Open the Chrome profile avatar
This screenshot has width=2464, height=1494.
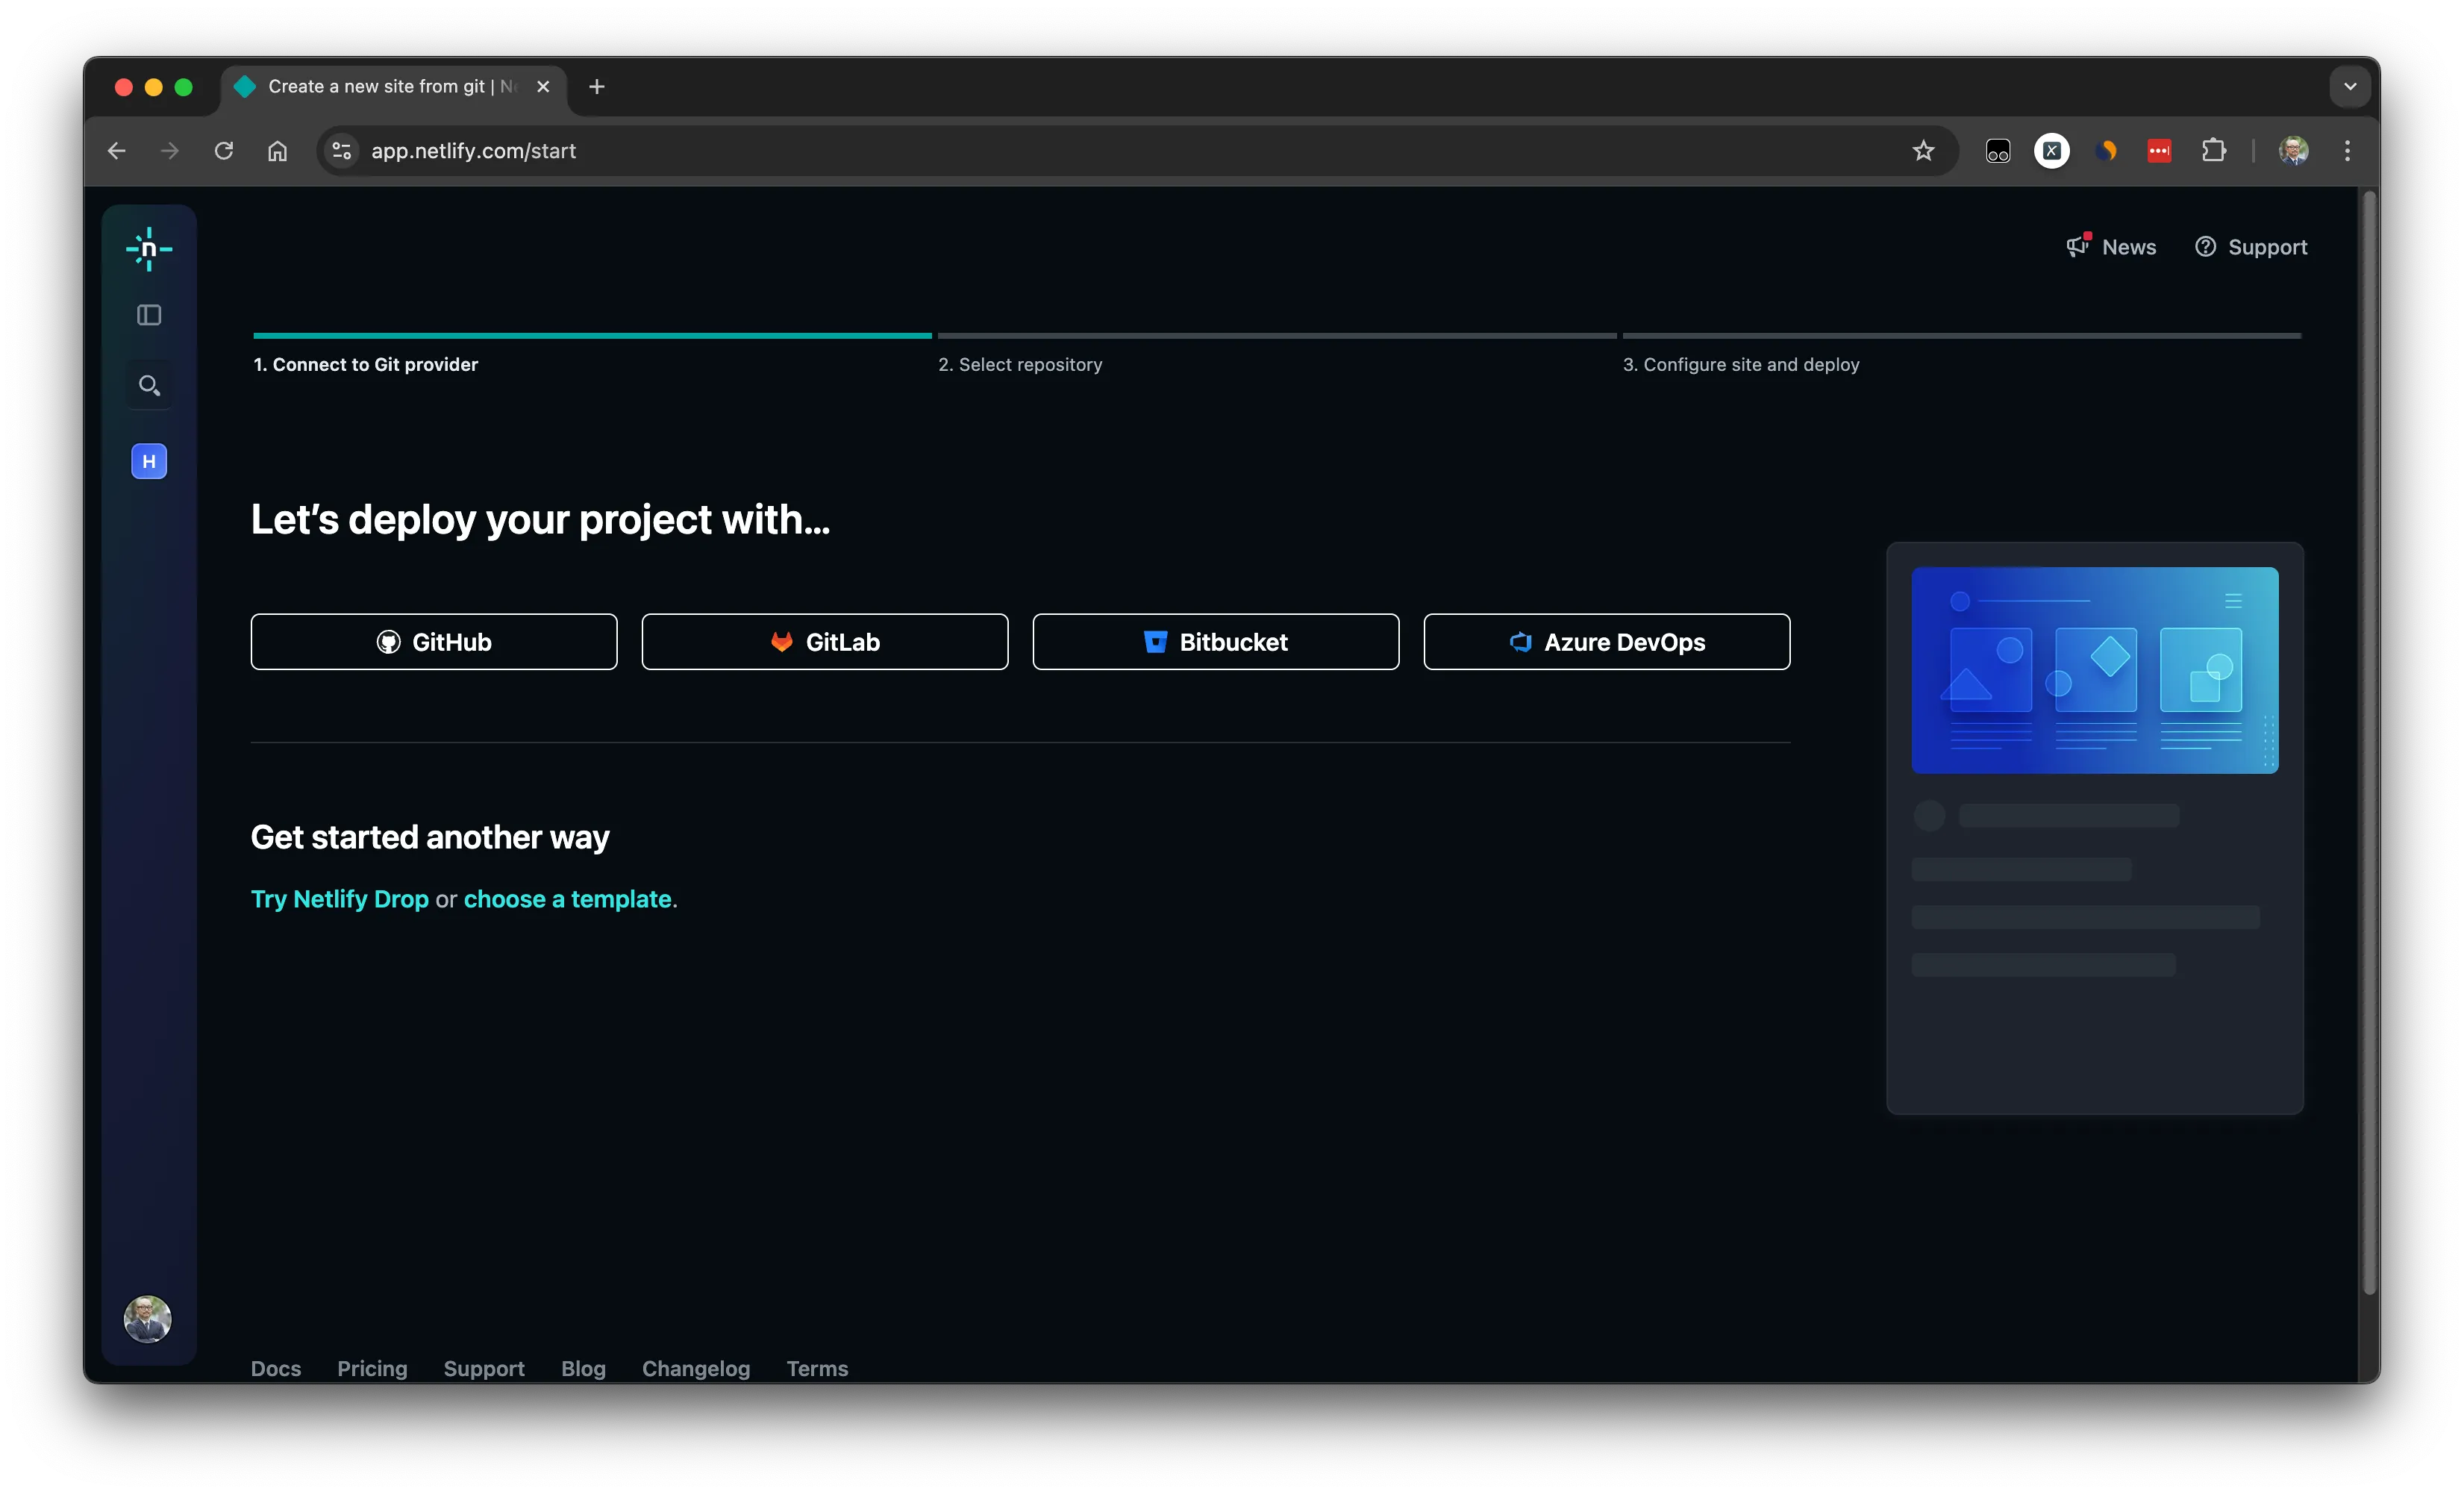click(2294, 151)
